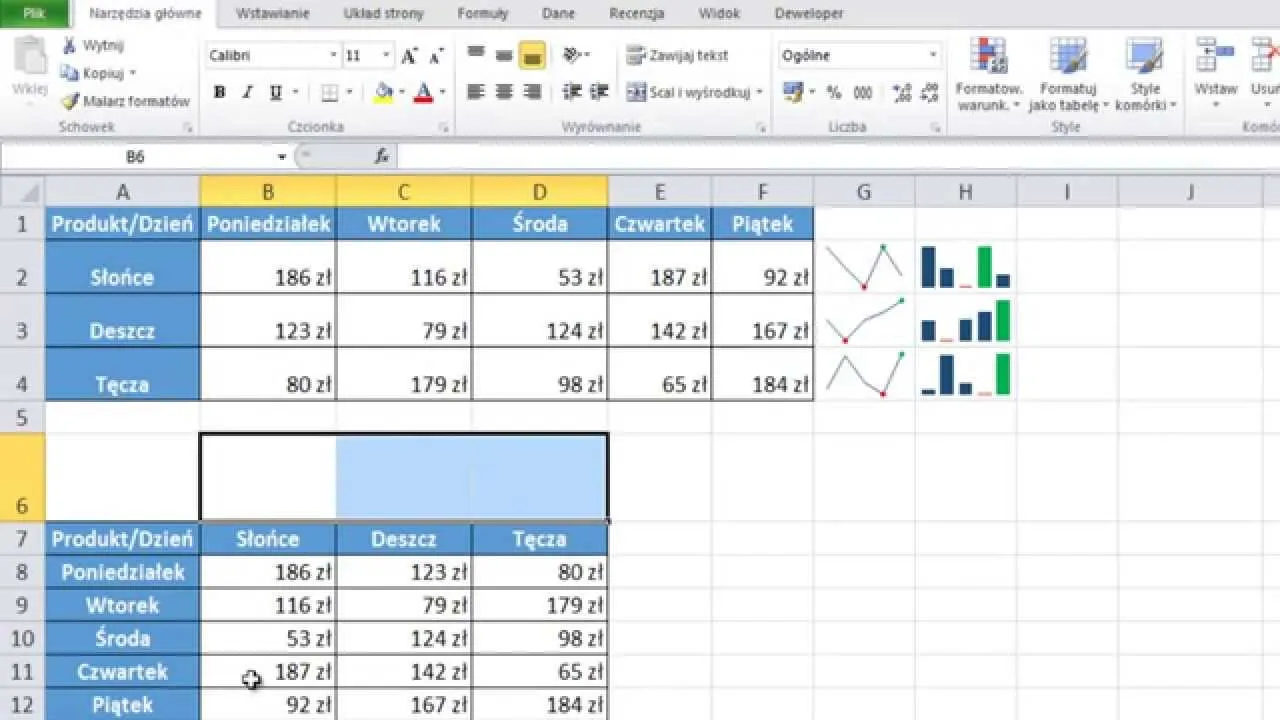The width and height of the screenshot is (1280, 720).
Task: Click the column sparkline in row 3
Action: coord(965,321)
